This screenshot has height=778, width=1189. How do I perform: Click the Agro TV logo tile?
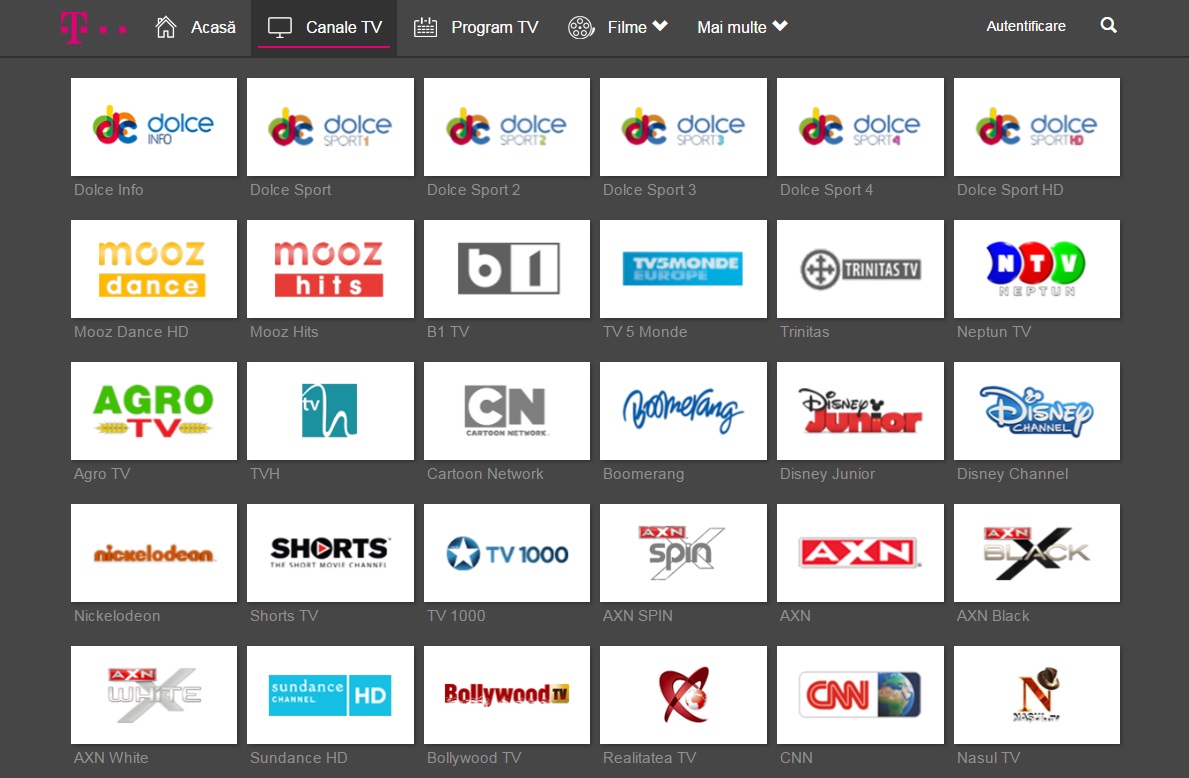click(154, 410)
